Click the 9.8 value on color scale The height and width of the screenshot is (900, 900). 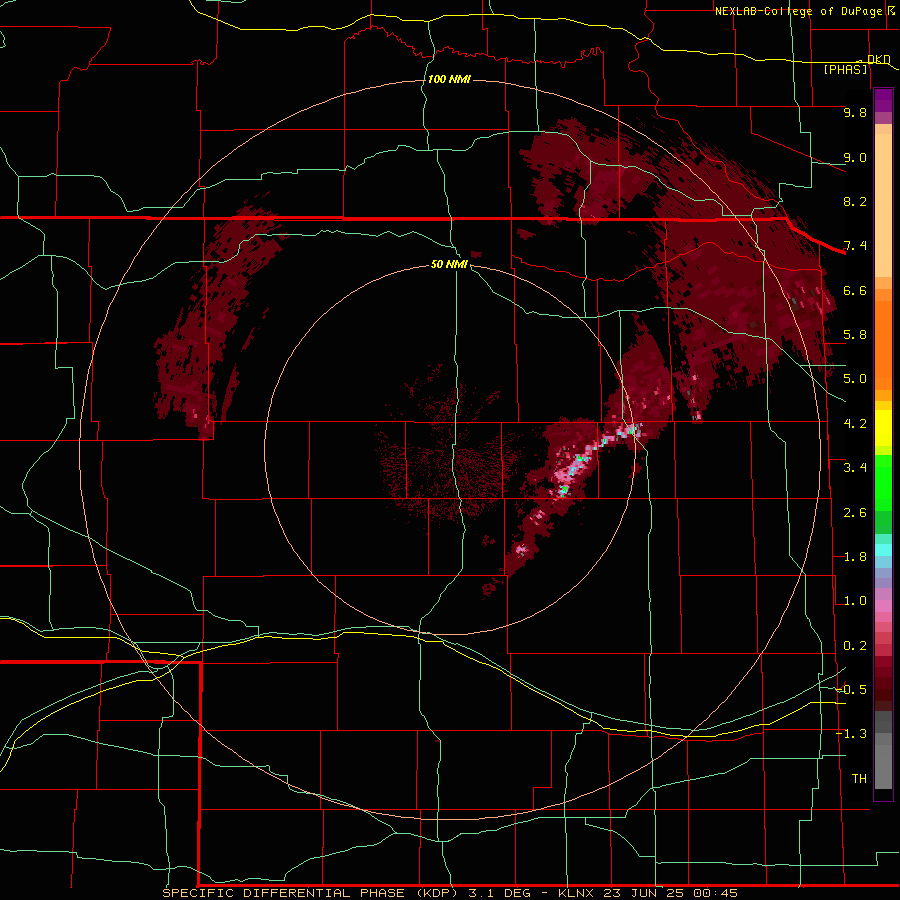tap(855, 112)
